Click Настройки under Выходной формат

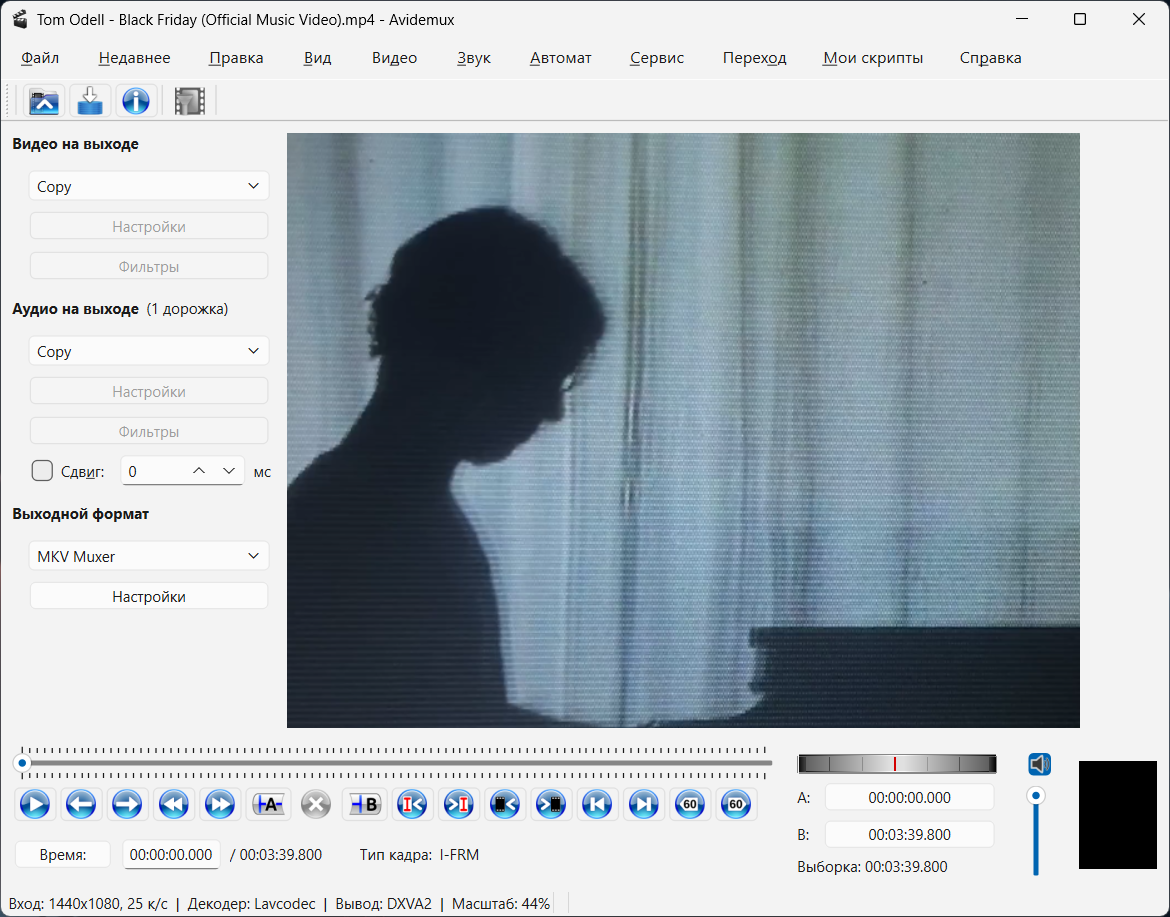[x=149, y=596]
